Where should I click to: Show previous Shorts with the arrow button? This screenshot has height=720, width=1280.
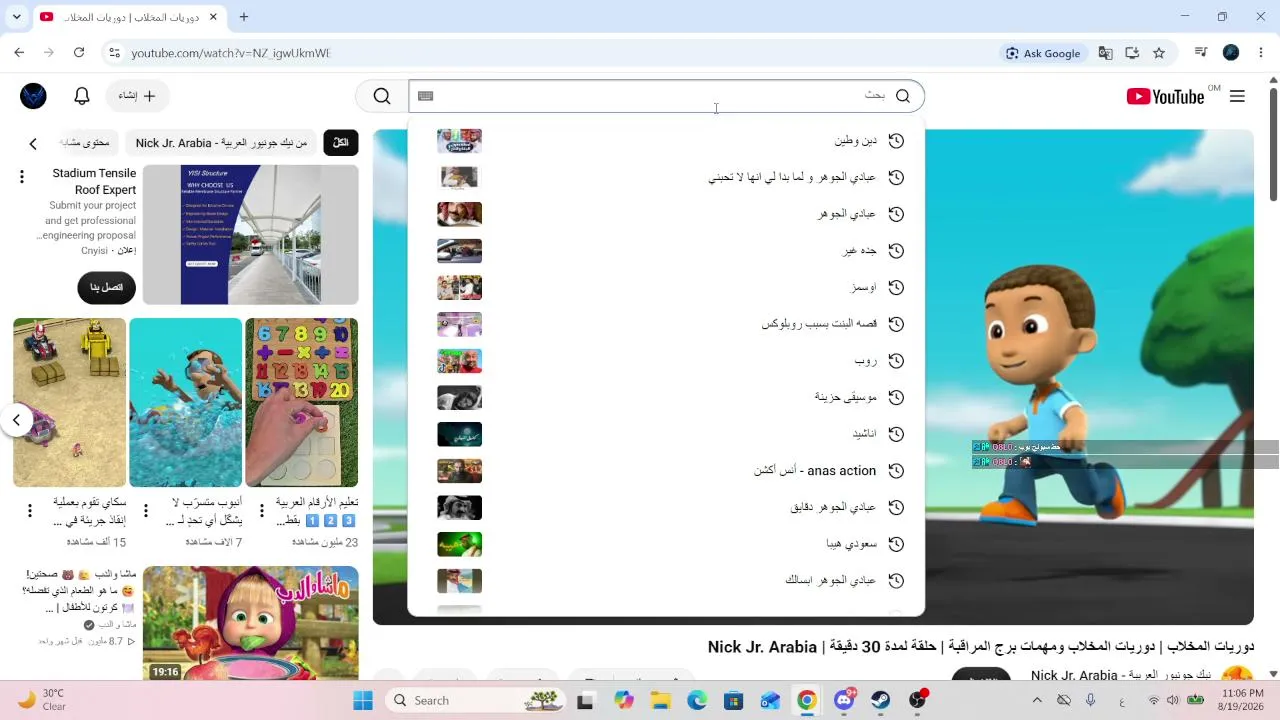(x=16, y=420)
